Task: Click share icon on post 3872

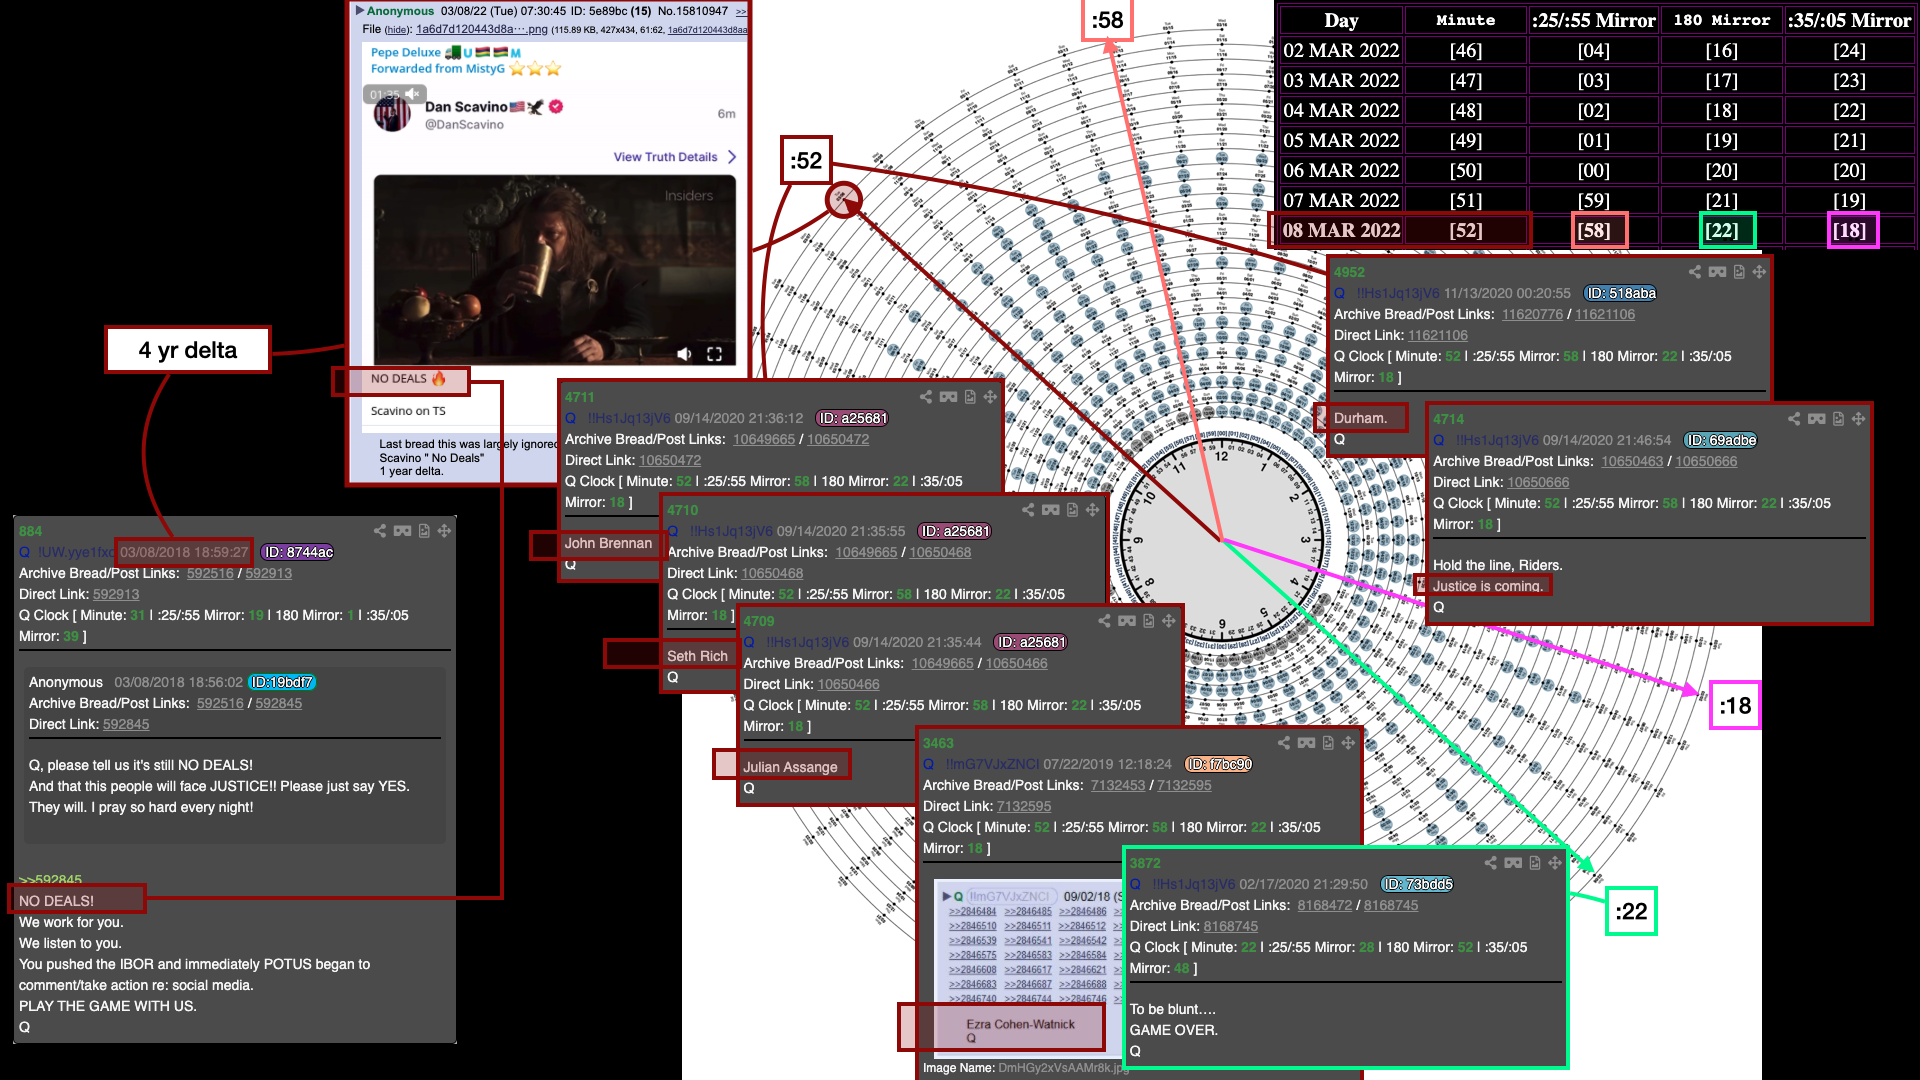Action: (1491, 863)
